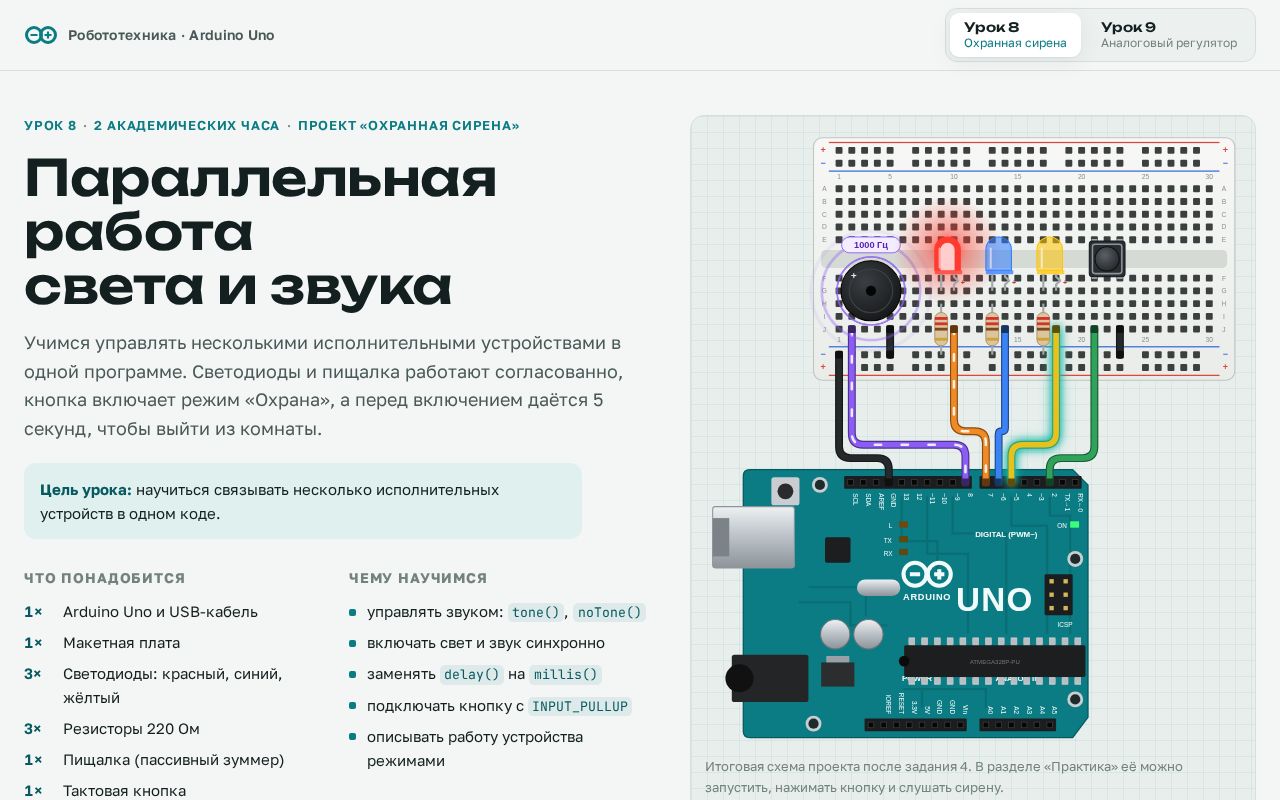The height and width of the screenshot is (800, 1280).
Task: Click the USB port on Arduino board
Action: coord(753,537)
